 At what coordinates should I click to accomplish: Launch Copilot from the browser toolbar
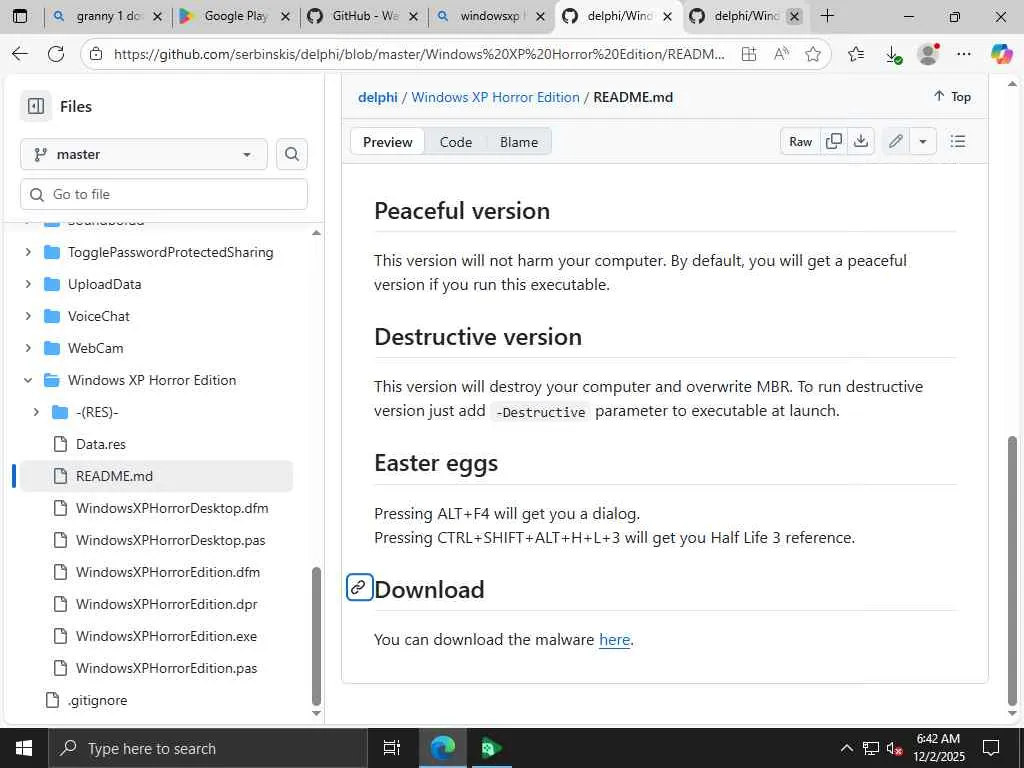[x=1000, y=54]
